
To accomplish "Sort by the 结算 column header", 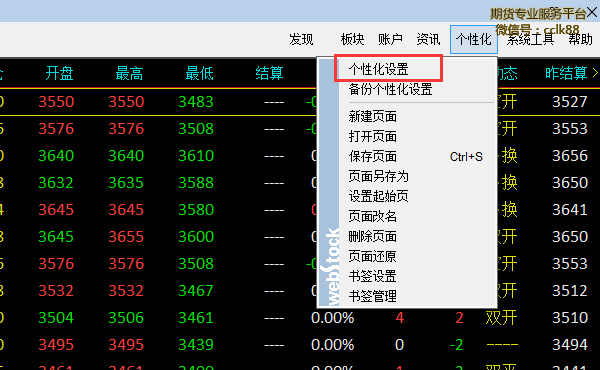I will [269, 73].
